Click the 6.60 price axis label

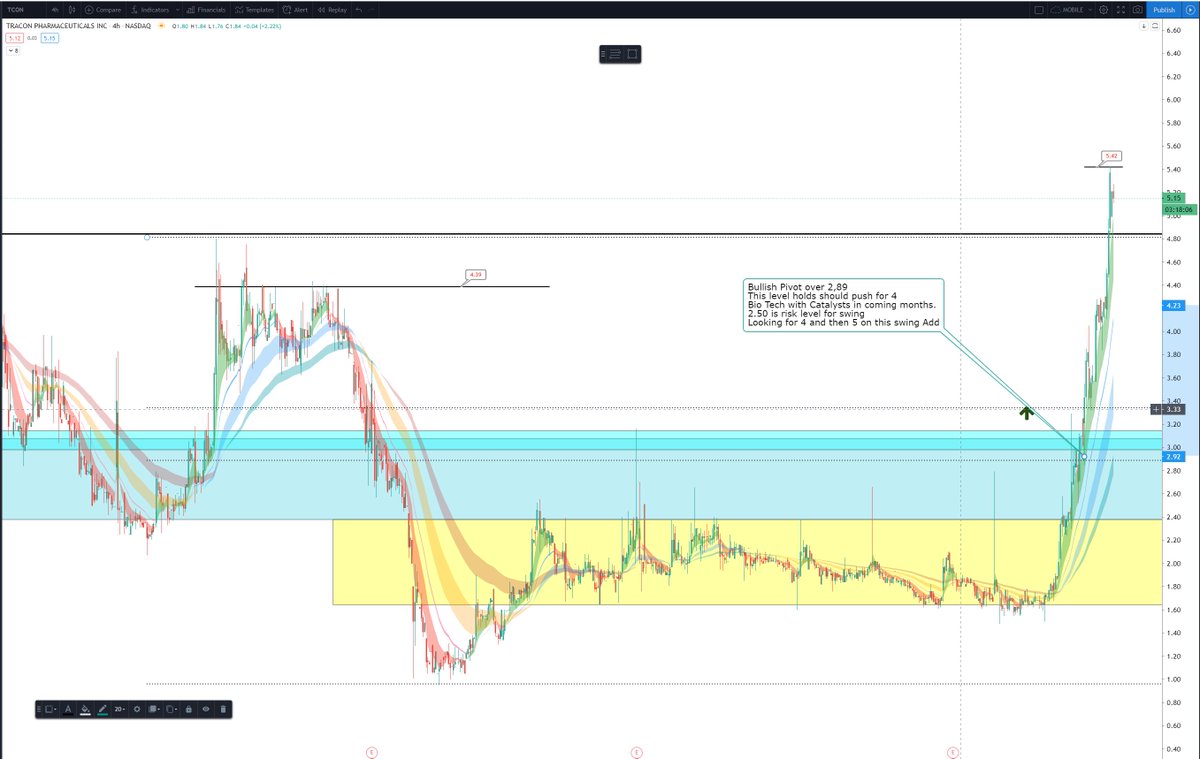tap(1174, 30)
